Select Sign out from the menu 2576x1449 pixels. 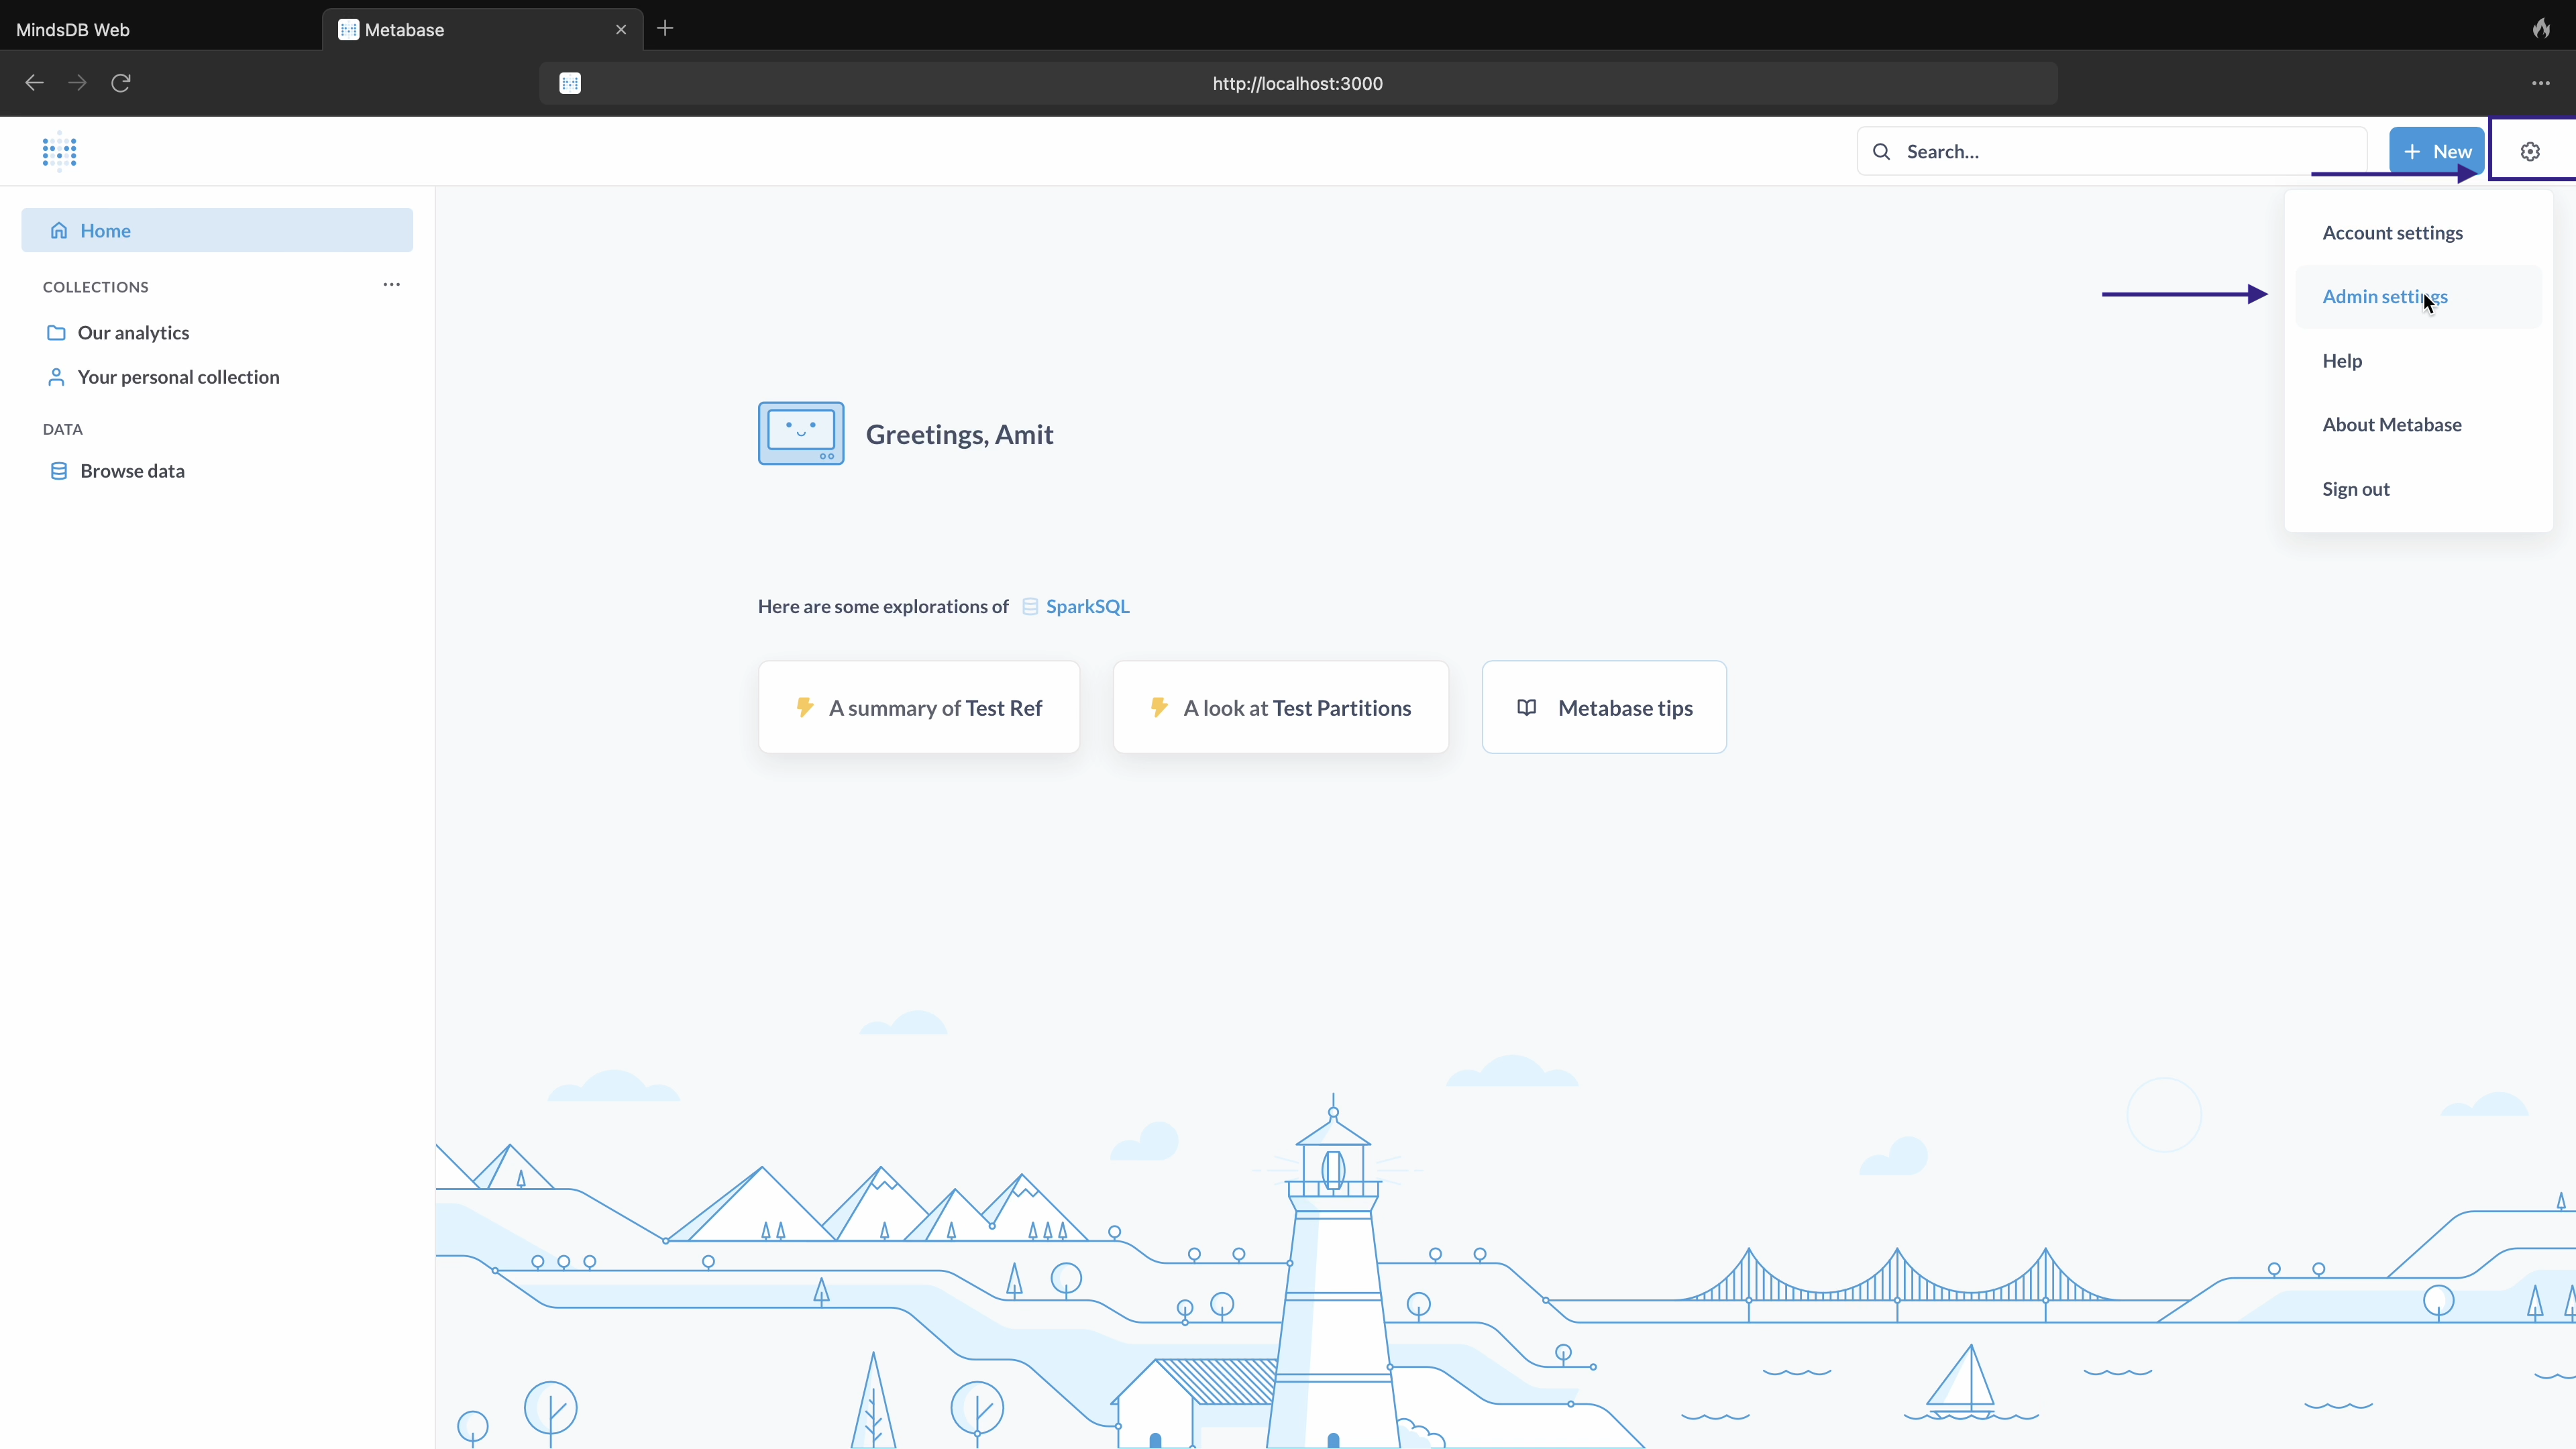coord(2355,489)
